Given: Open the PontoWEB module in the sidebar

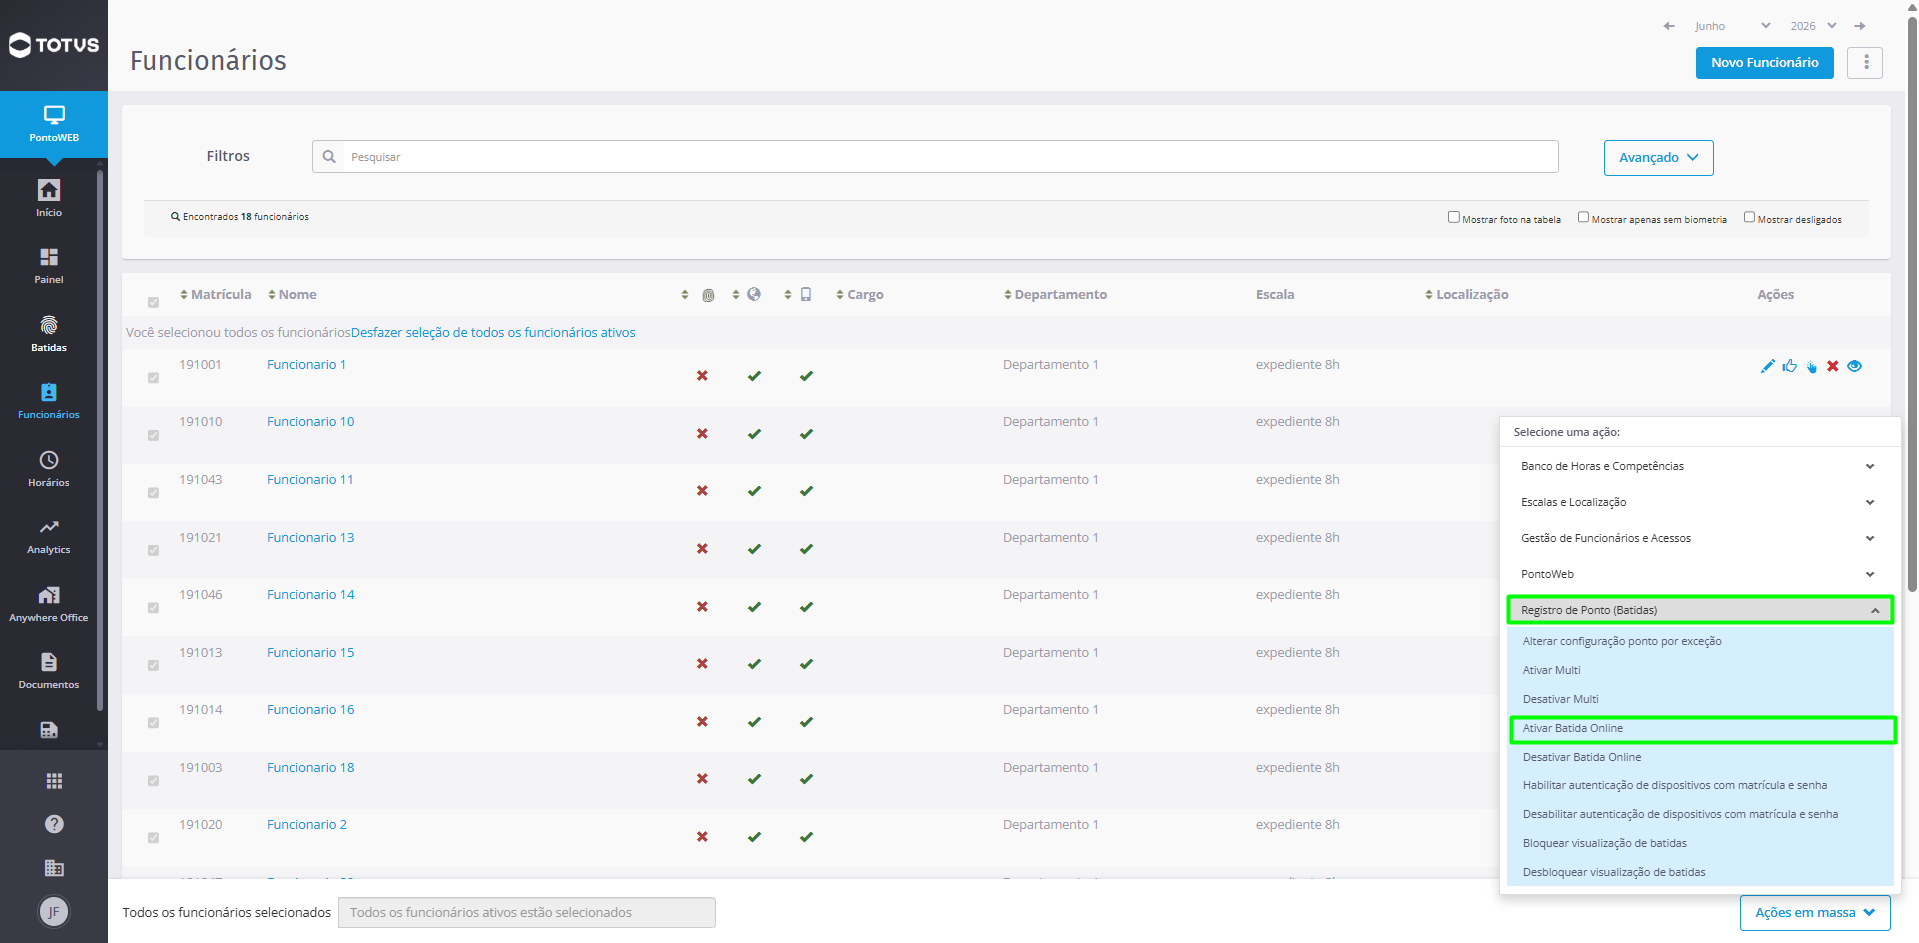Looking at the screenshot, I should 54,124.
